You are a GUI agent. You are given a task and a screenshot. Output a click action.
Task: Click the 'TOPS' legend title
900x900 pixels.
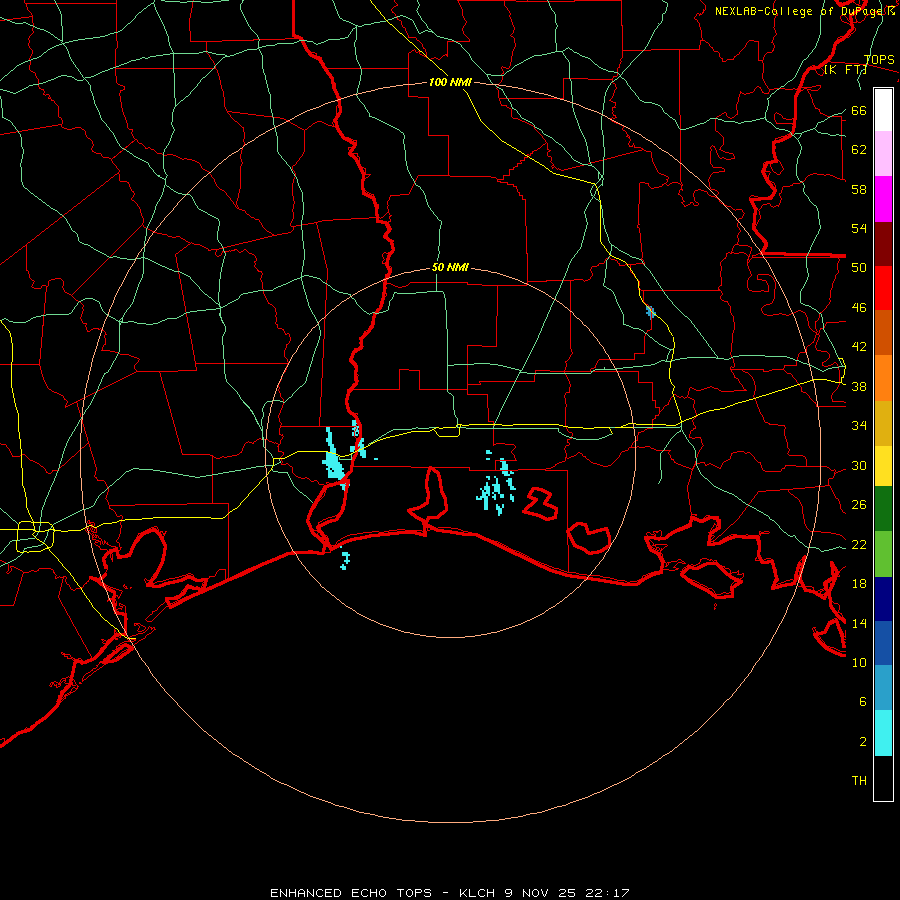(879, 60)
